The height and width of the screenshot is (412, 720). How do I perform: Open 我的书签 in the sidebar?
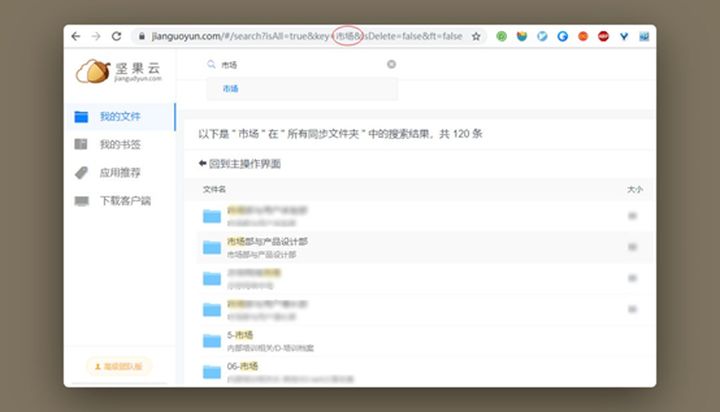[119, 145]
